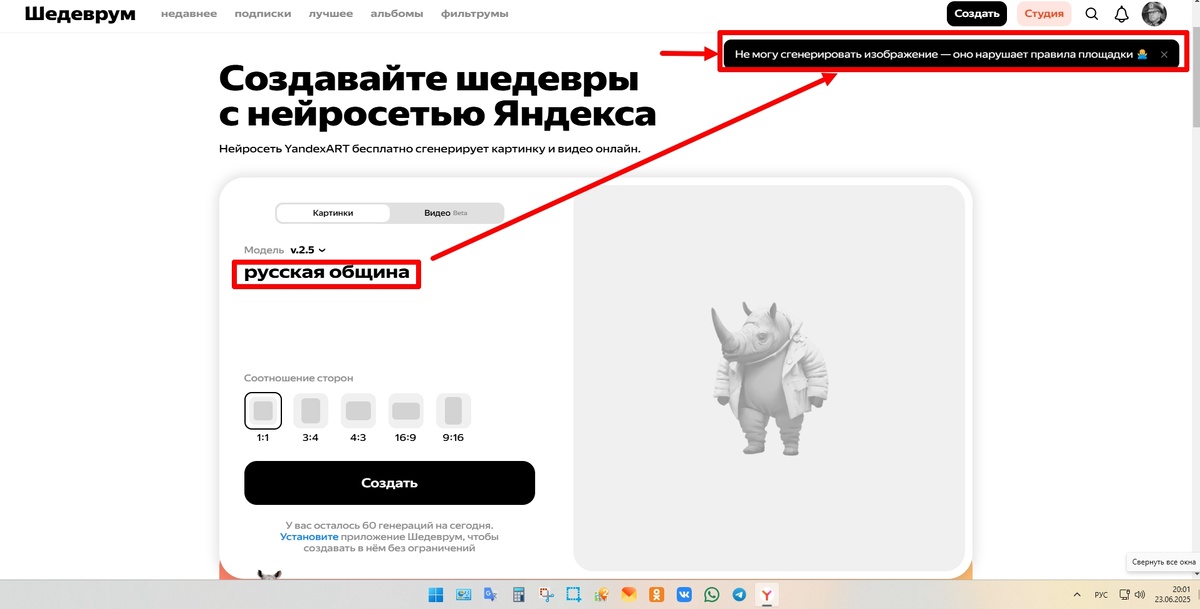Dismiss the rule violation notification
Viewport: 1200px width, 609px height.
coord(1164,54)
